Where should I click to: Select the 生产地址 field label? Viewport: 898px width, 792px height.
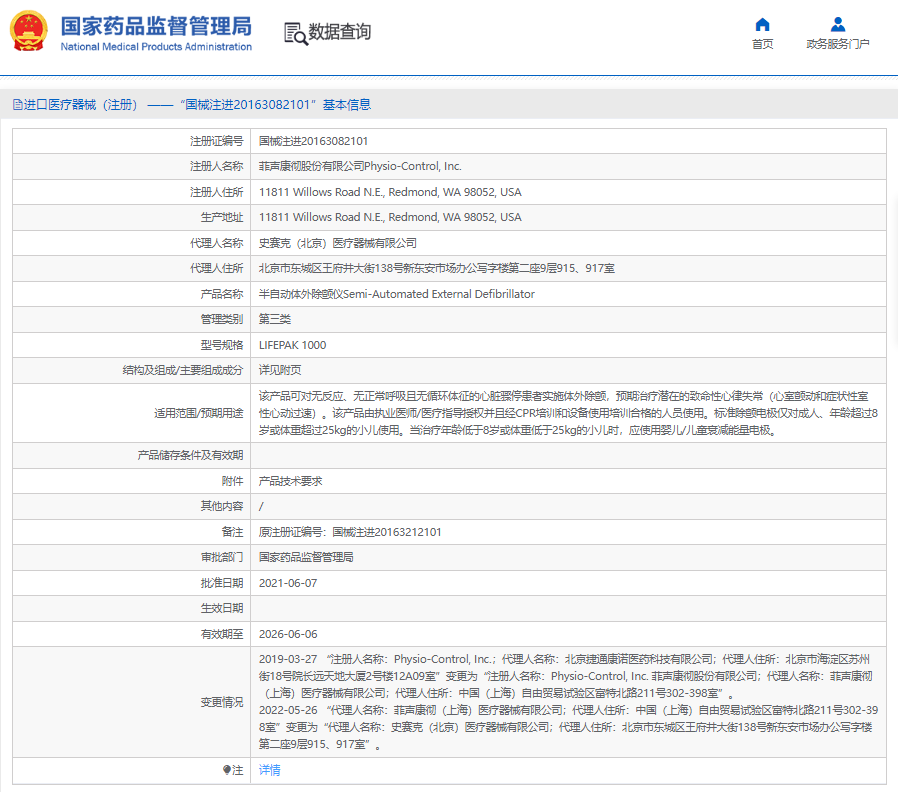[222, 217]
